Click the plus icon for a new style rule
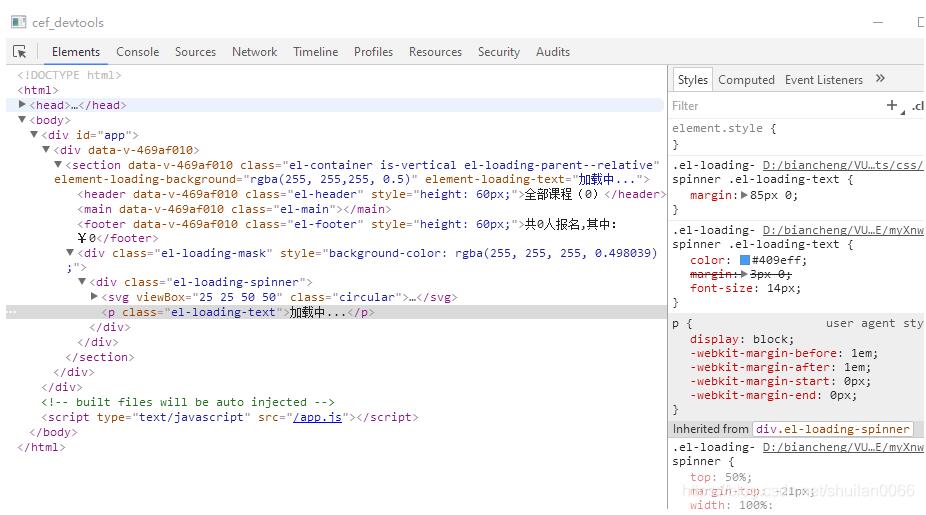This screenshot has height=515, width=926. click(892, 105)
